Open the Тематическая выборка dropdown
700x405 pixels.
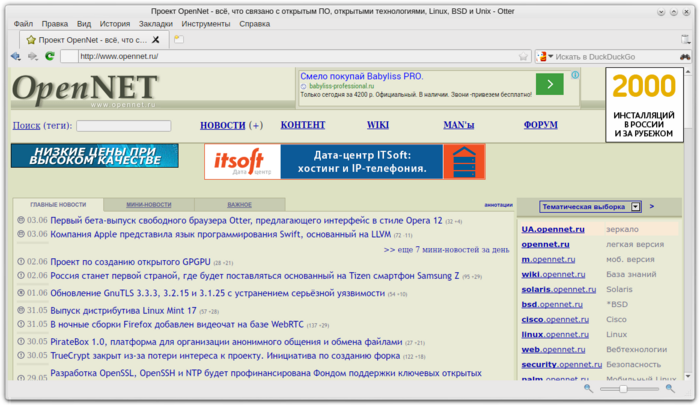pyautogui.click(x=590, y=207)
